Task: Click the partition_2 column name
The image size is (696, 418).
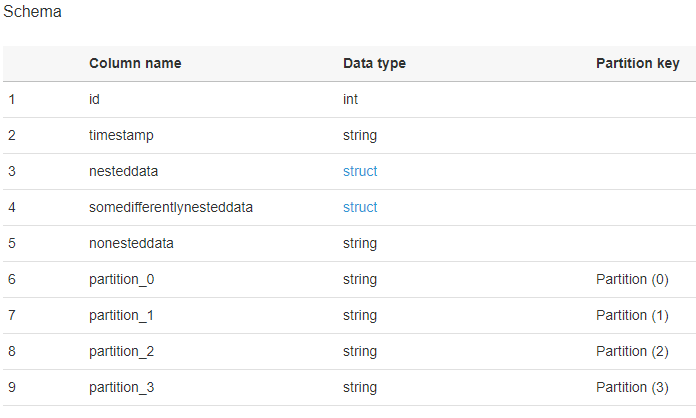Action: pos(121,351)
